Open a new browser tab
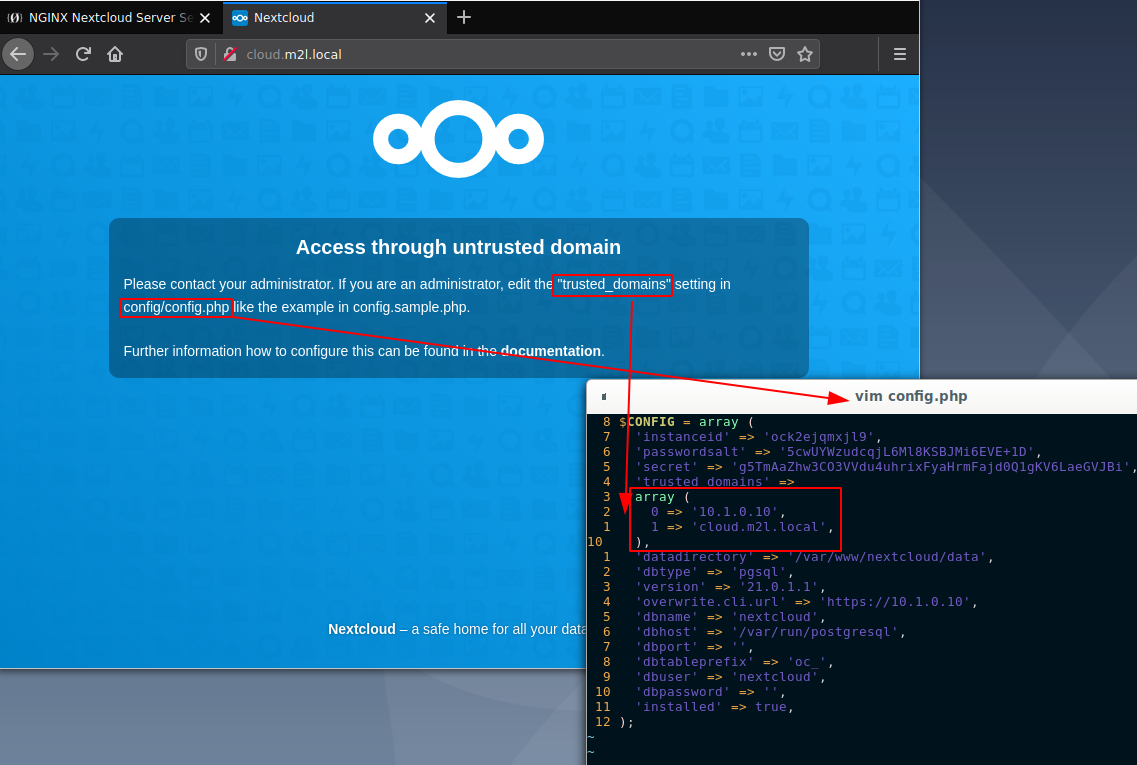Screen dimensions: 1137x765 (x=464, y=17)
